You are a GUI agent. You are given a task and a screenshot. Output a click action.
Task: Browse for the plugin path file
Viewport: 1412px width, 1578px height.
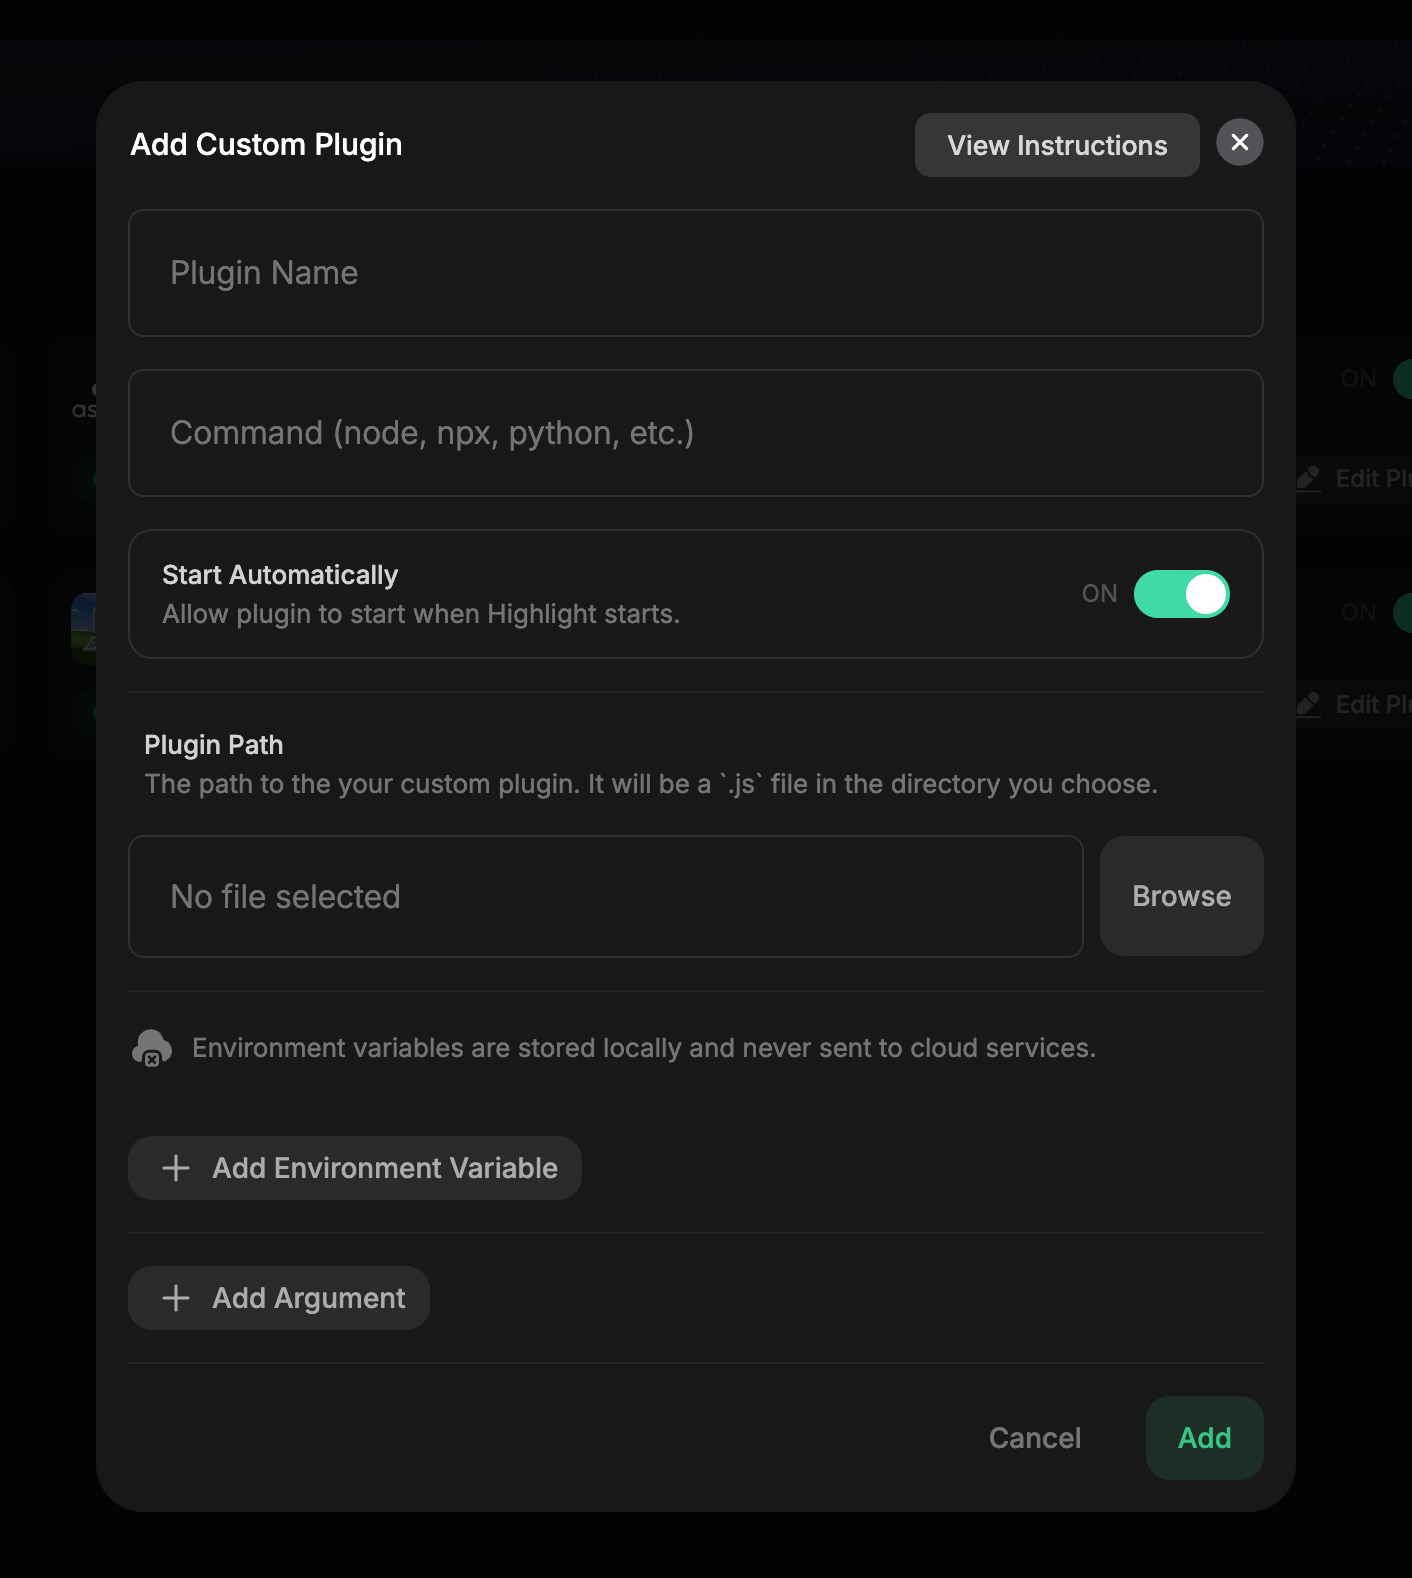coord(1181,896)
